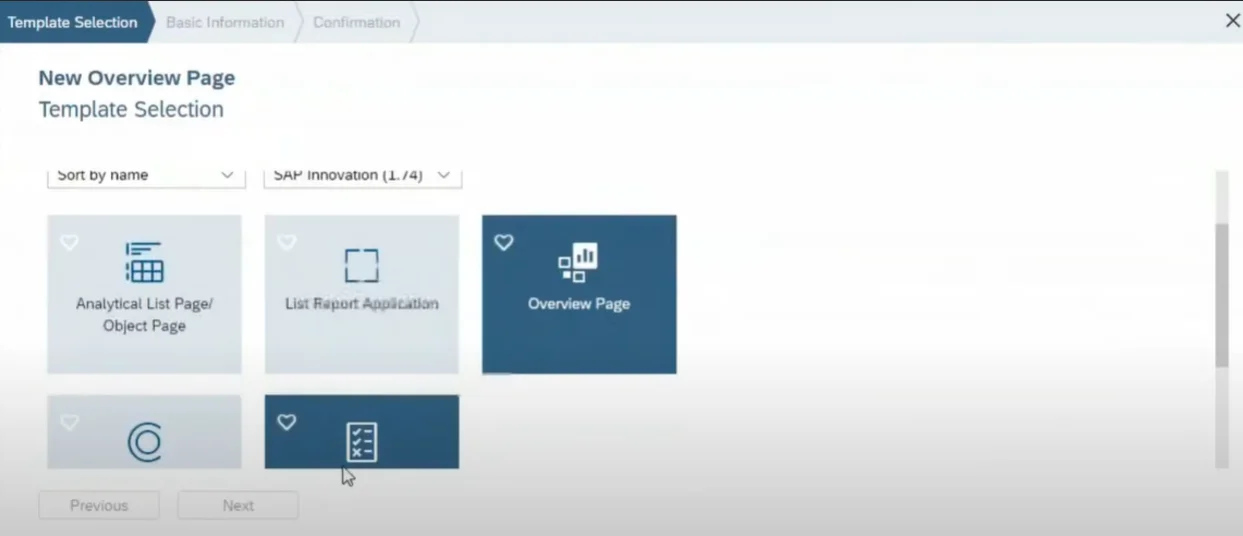This screenshot has height=536, width=1243.
Task: Toggle favorite heart on Overview Page tile
Action: 504,242
